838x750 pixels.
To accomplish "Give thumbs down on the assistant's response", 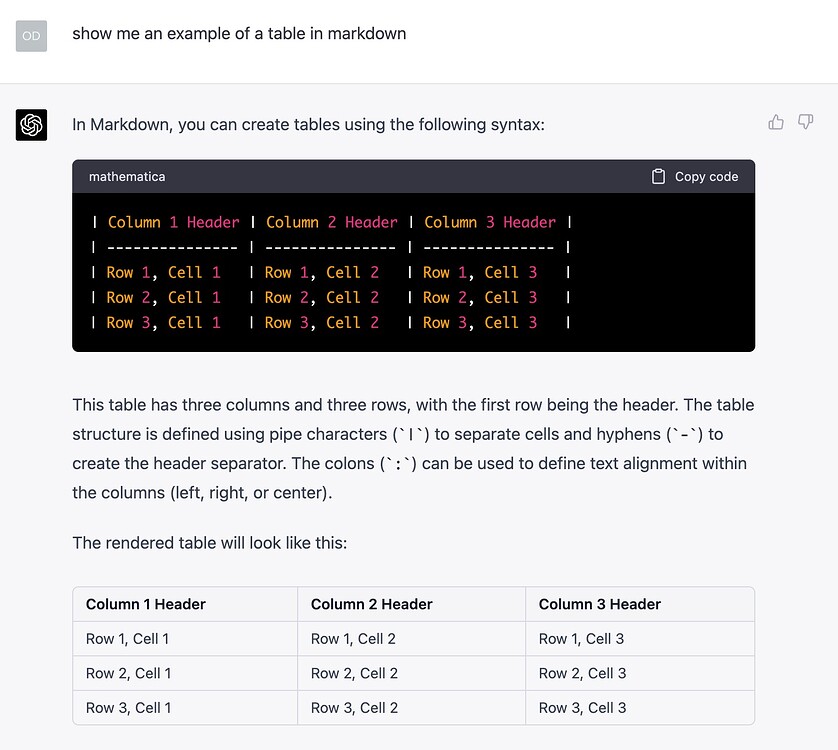I will pos(806,121).
